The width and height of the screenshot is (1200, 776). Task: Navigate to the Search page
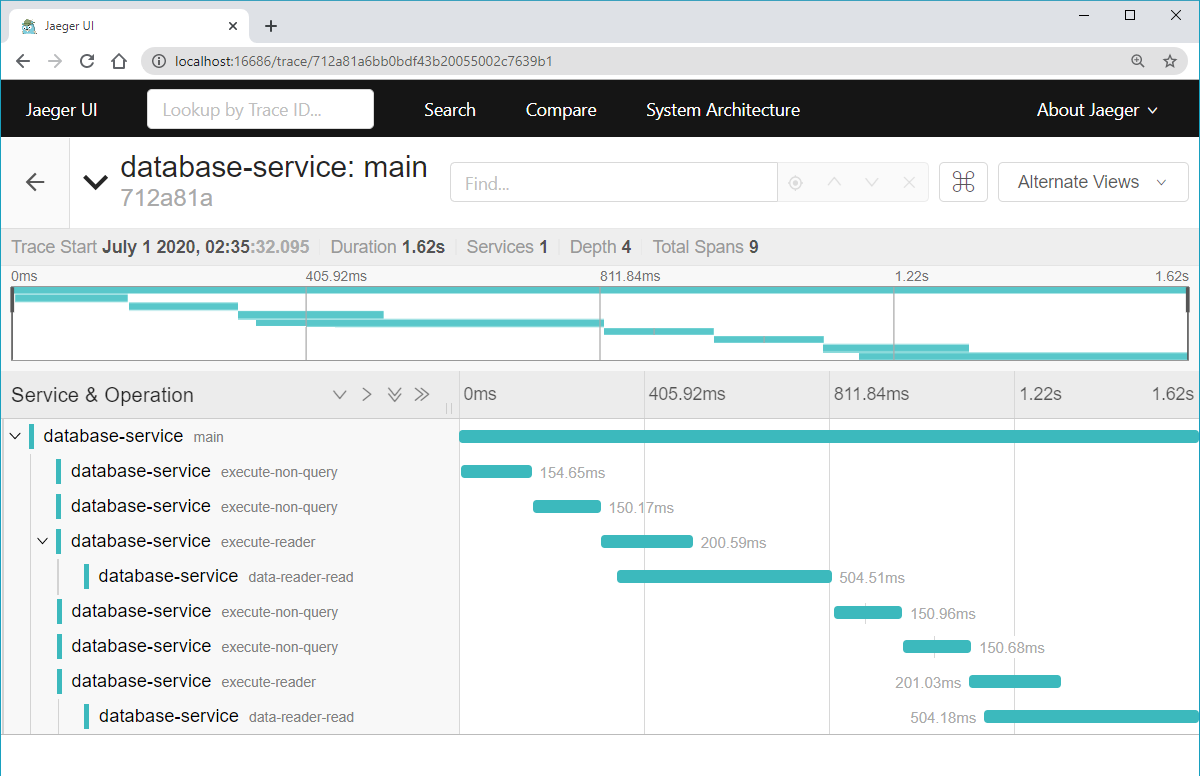point(449,110)
